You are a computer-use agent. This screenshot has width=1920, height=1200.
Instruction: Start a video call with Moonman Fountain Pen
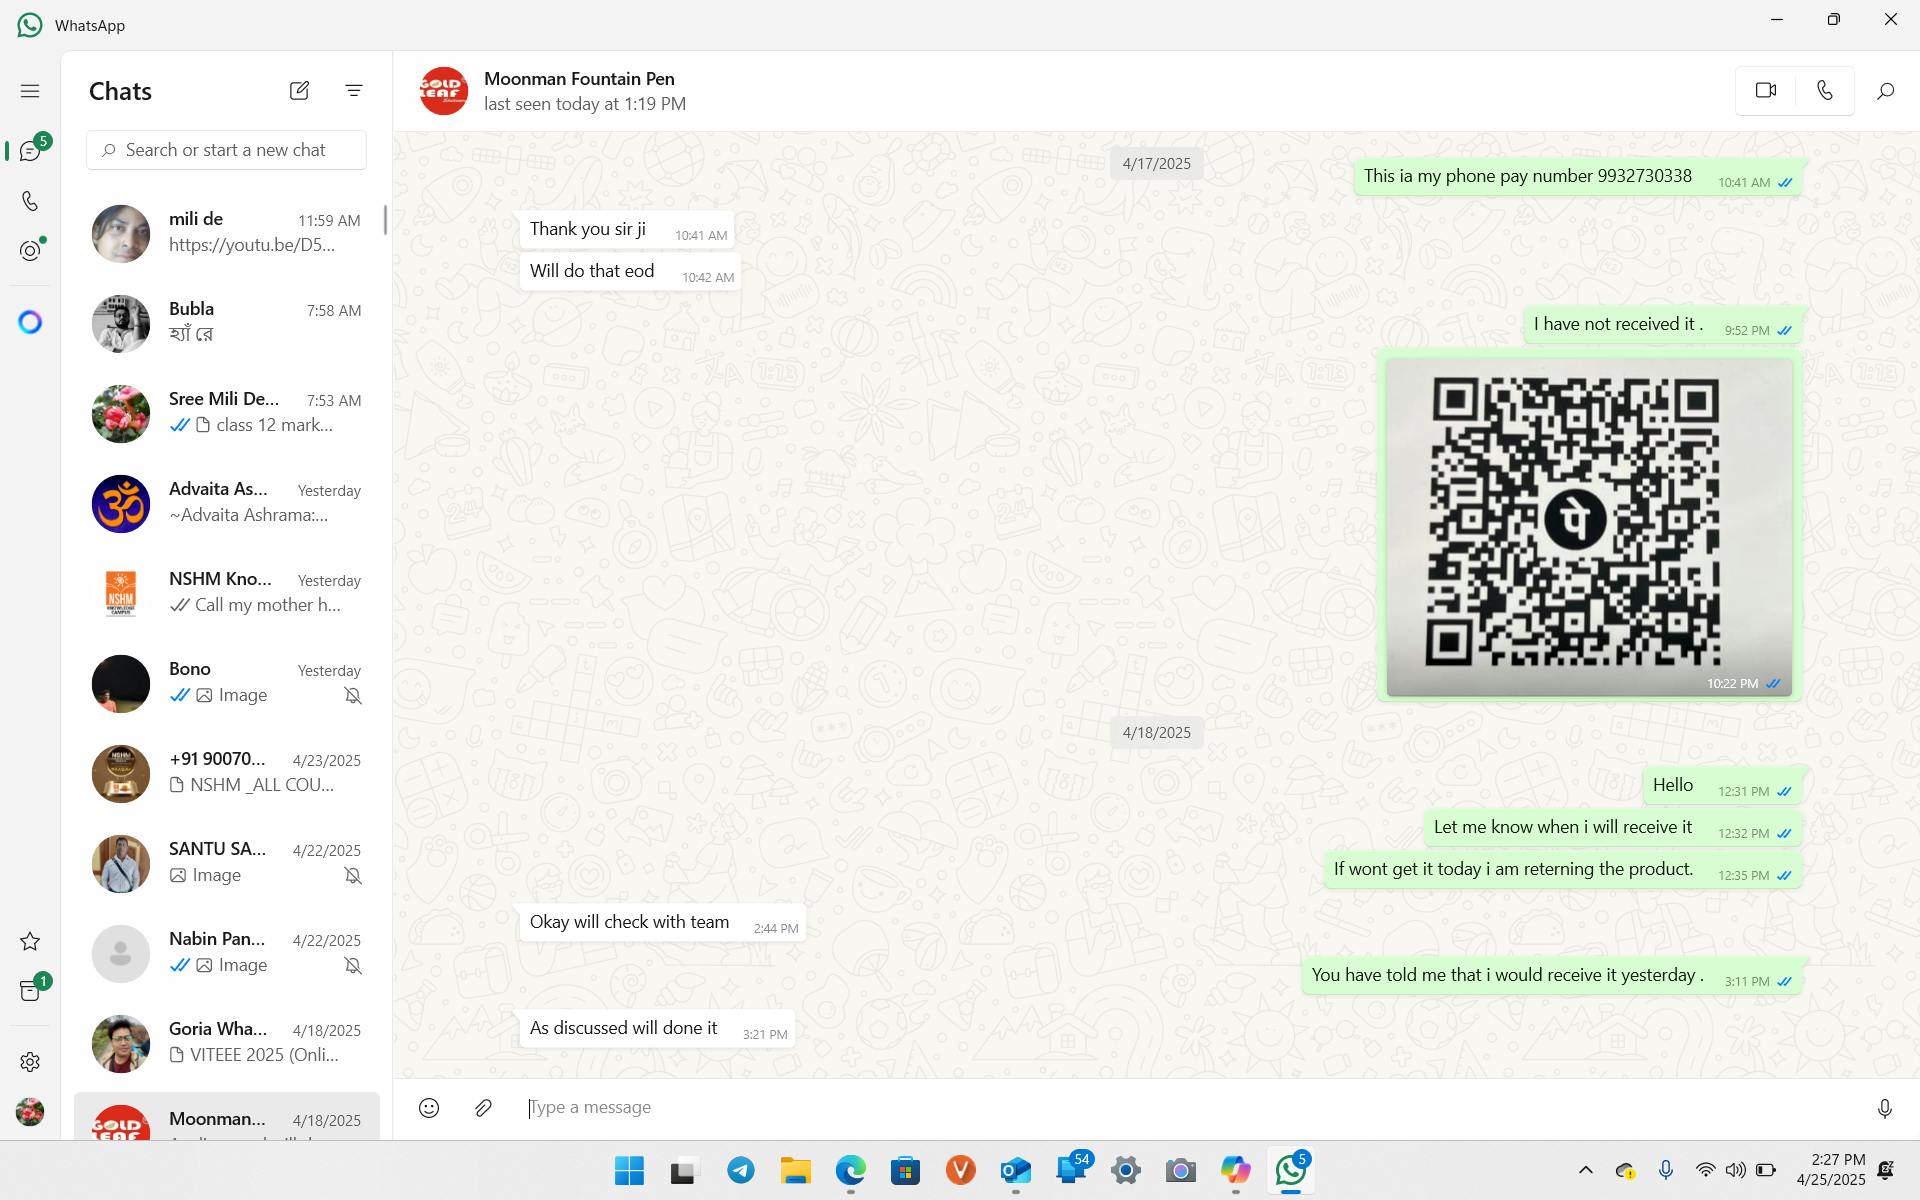(x=1766, y=91)
